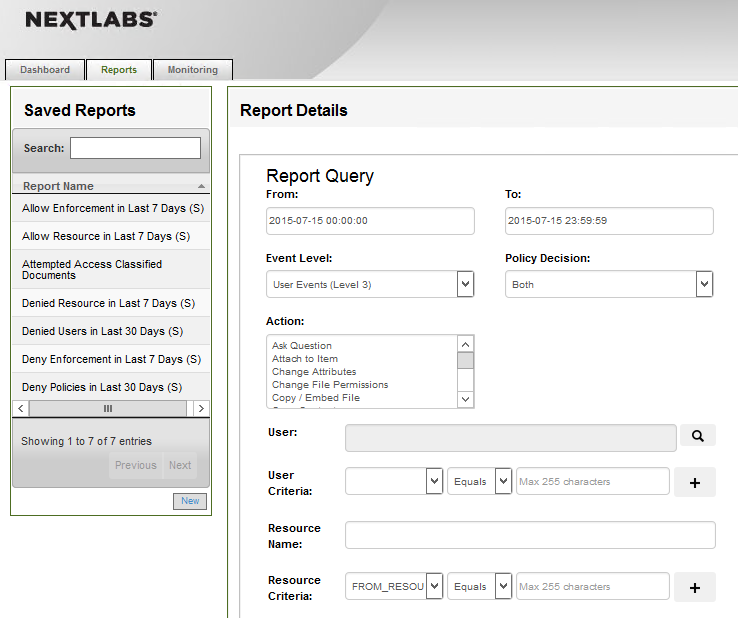Open the Policy Decision dropdown
This screenshot has height=618, width=738.
point(610,284)
